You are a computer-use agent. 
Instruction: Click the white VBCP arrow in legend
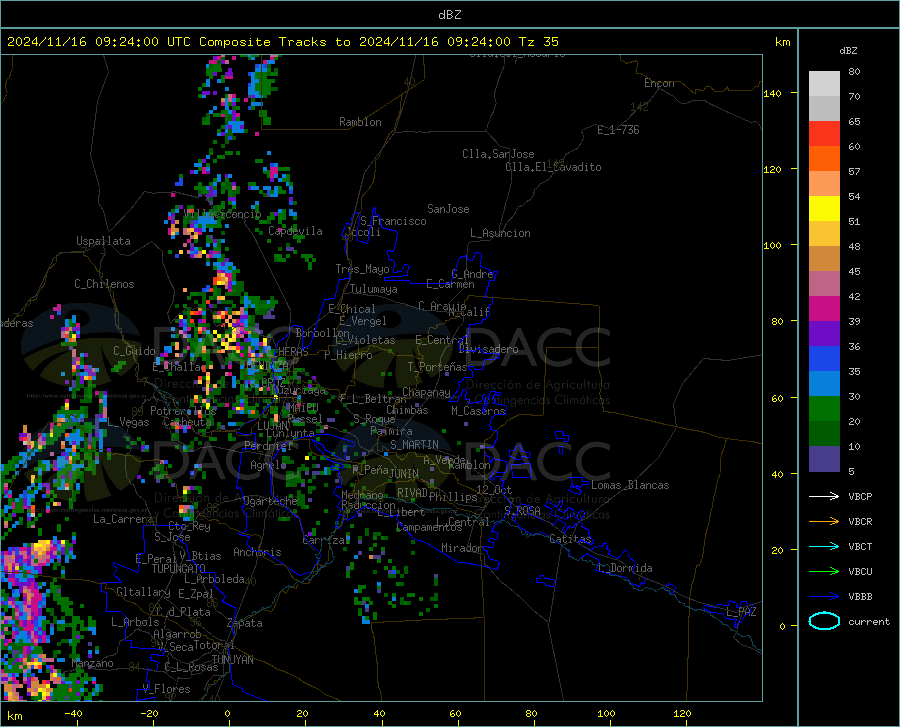coord(824,496)
